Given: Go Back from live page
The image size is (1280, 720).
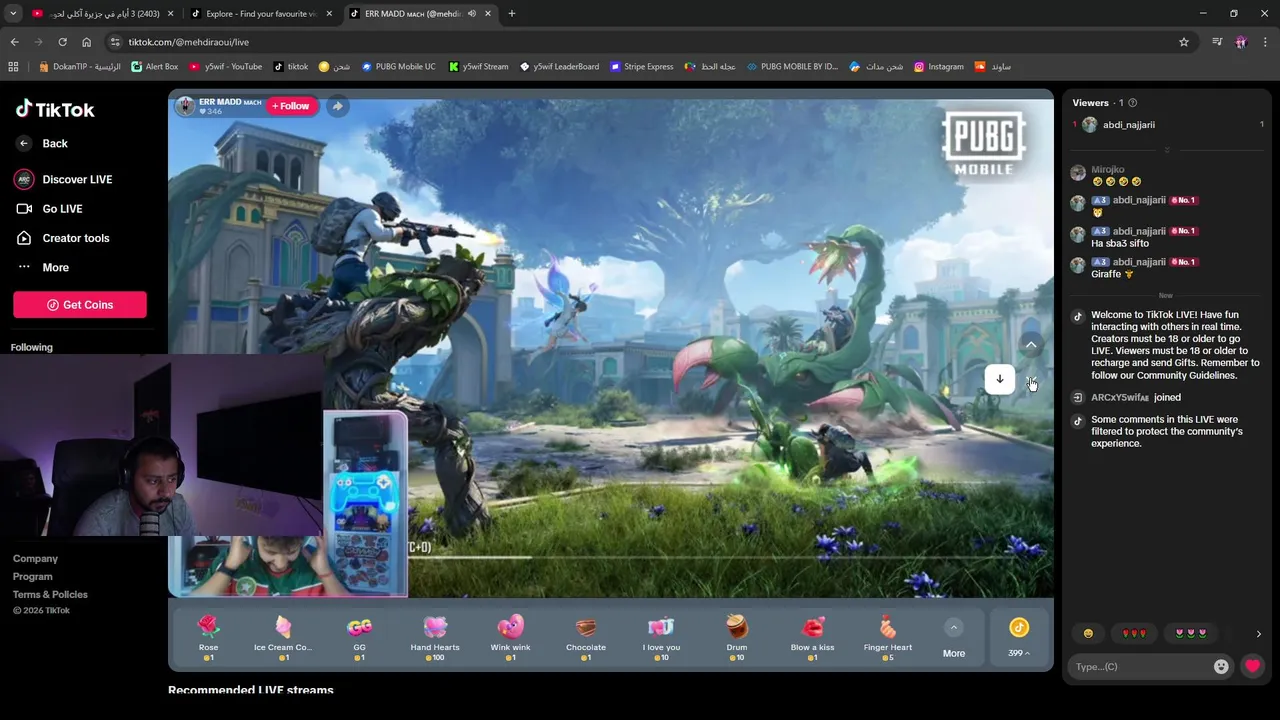Looking at the screenshot, I should pyautogui.click(x=42, y=144).
